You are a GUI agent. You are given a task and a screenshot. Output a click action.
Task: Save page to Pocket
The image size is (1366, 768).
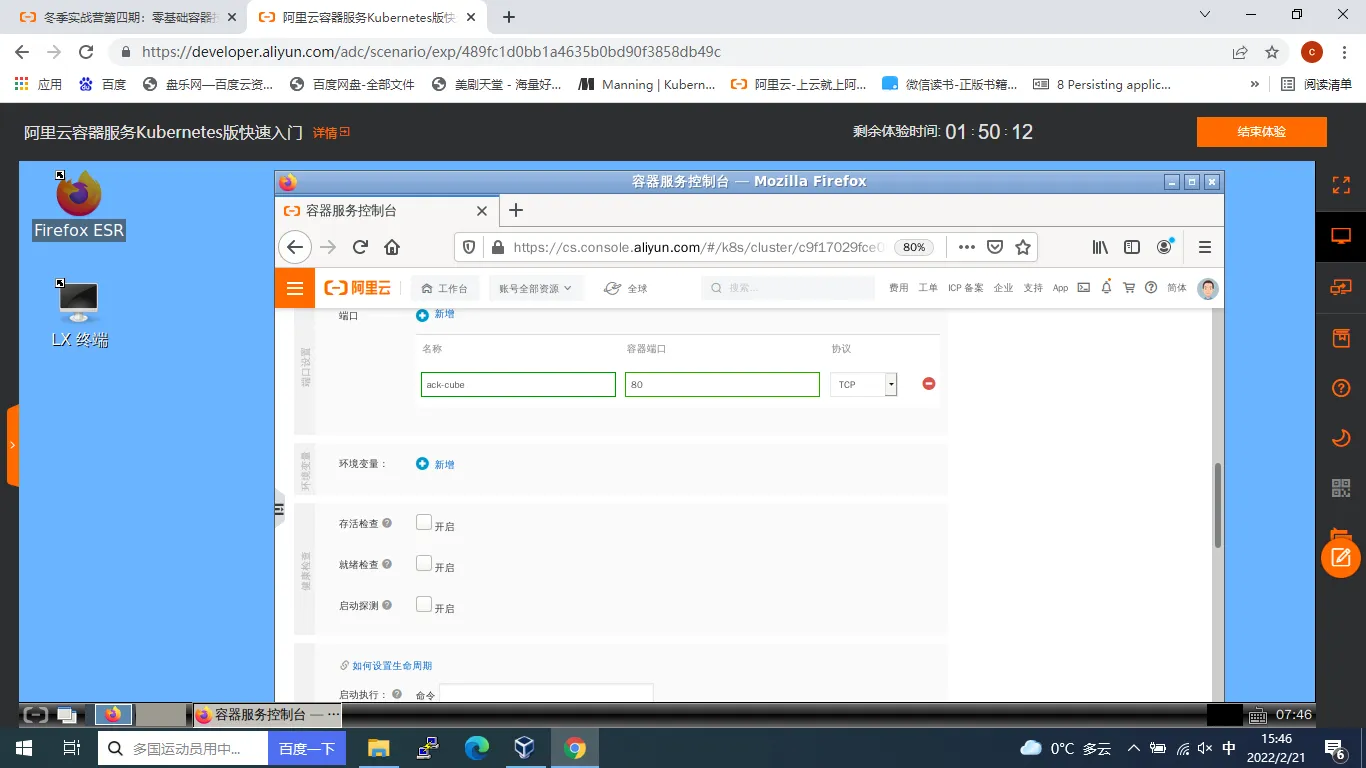[x=995, y=247]
